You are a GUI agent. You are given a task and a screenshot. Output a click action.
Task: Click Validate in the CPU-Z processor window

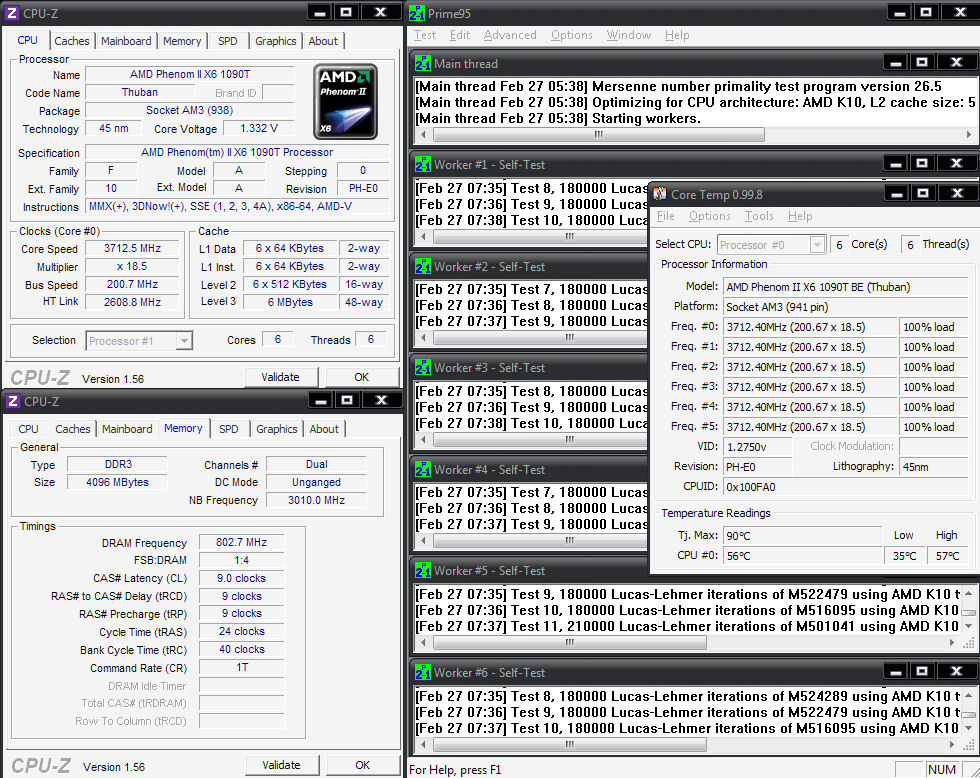point(281,377)
